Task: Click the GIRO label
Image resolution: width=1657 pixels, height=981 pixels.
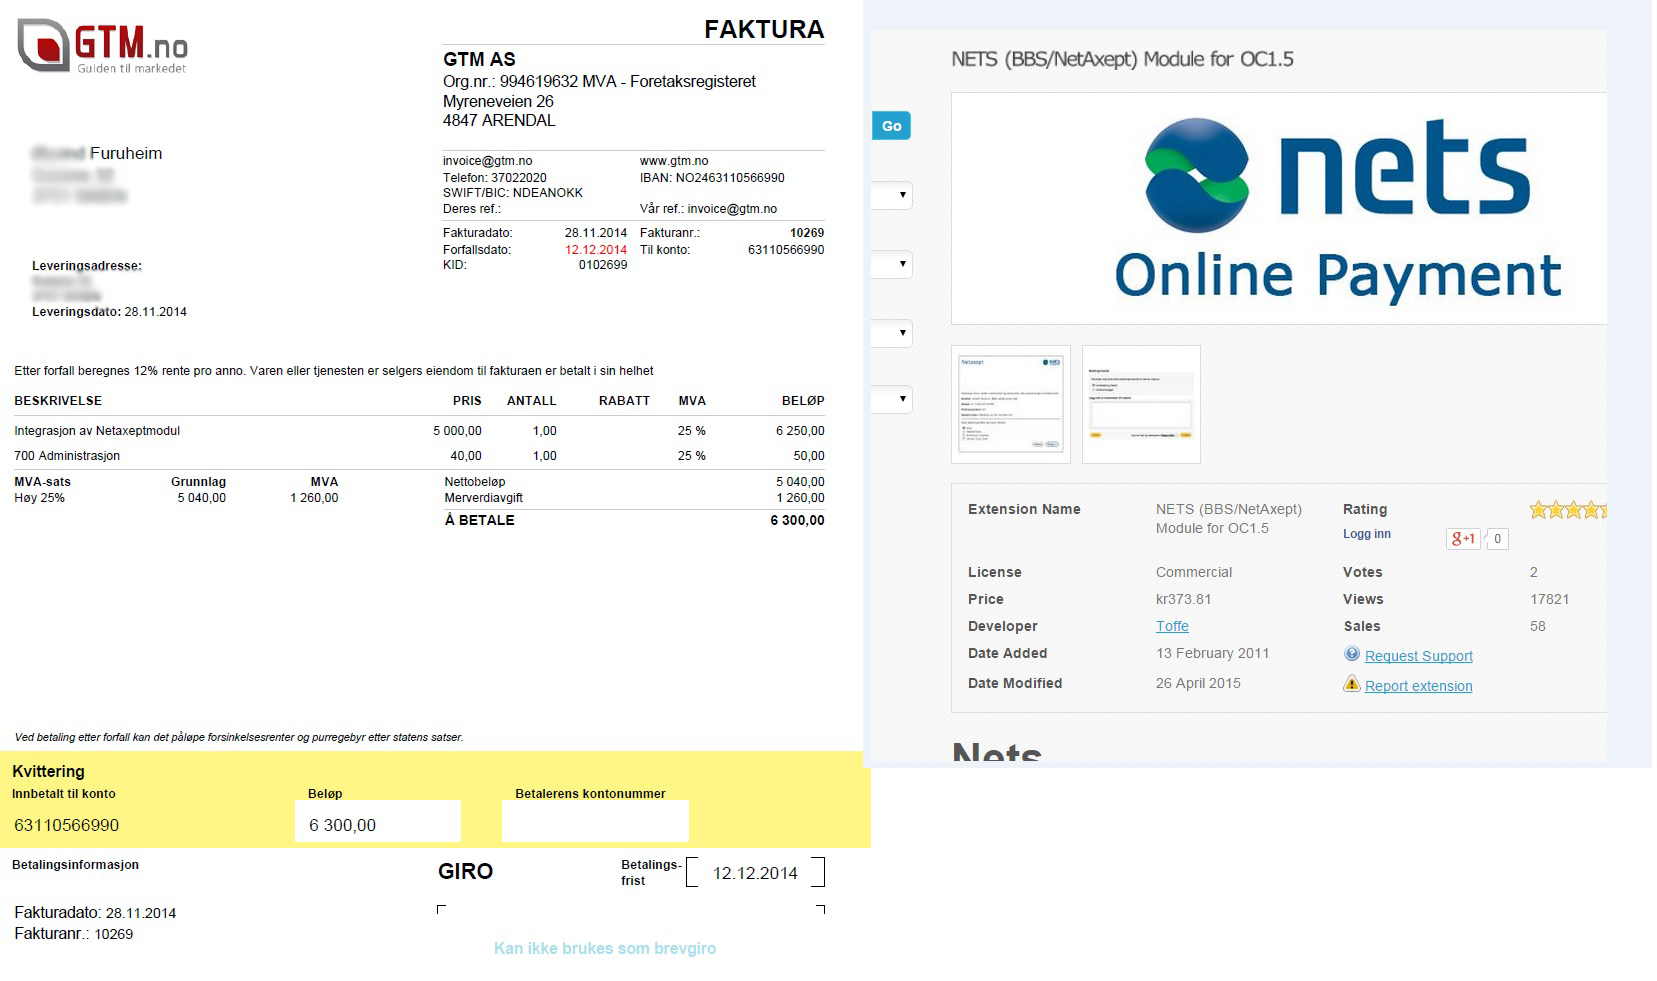Action: (x=465, y=871)
